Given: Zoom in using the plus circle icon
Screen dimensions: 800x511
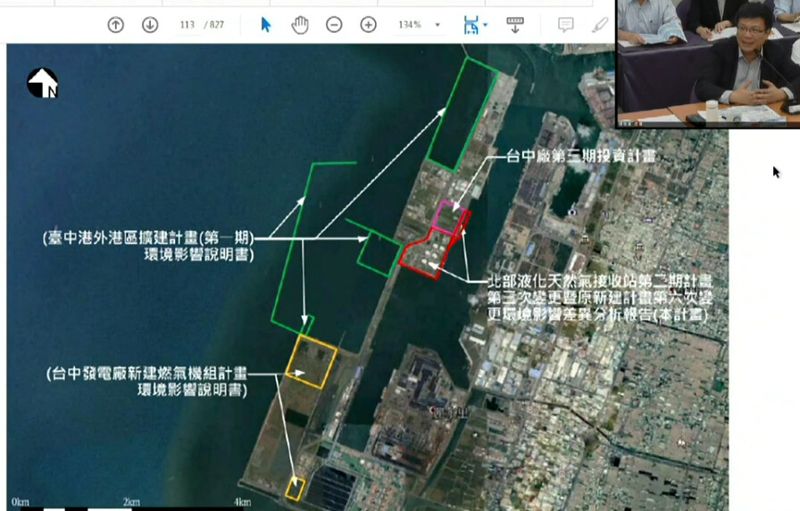Looking at the screenshot, I should coord(368,24).
